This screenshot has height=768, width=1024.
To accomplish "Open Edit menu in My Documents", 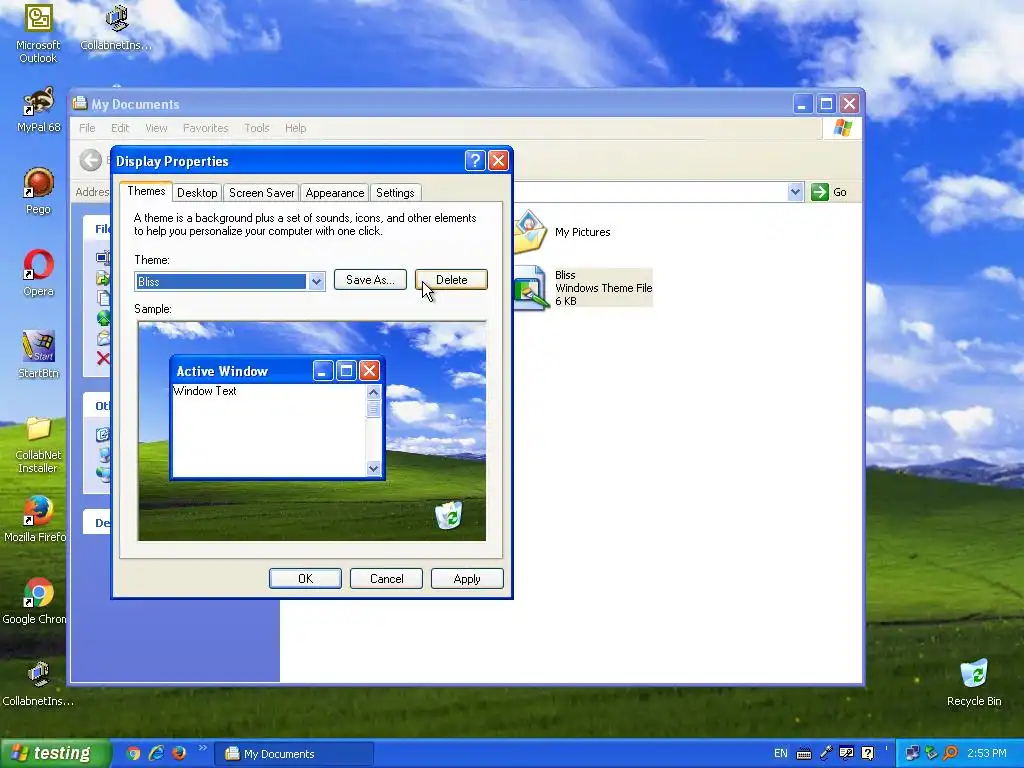I will tap(120, 128).
